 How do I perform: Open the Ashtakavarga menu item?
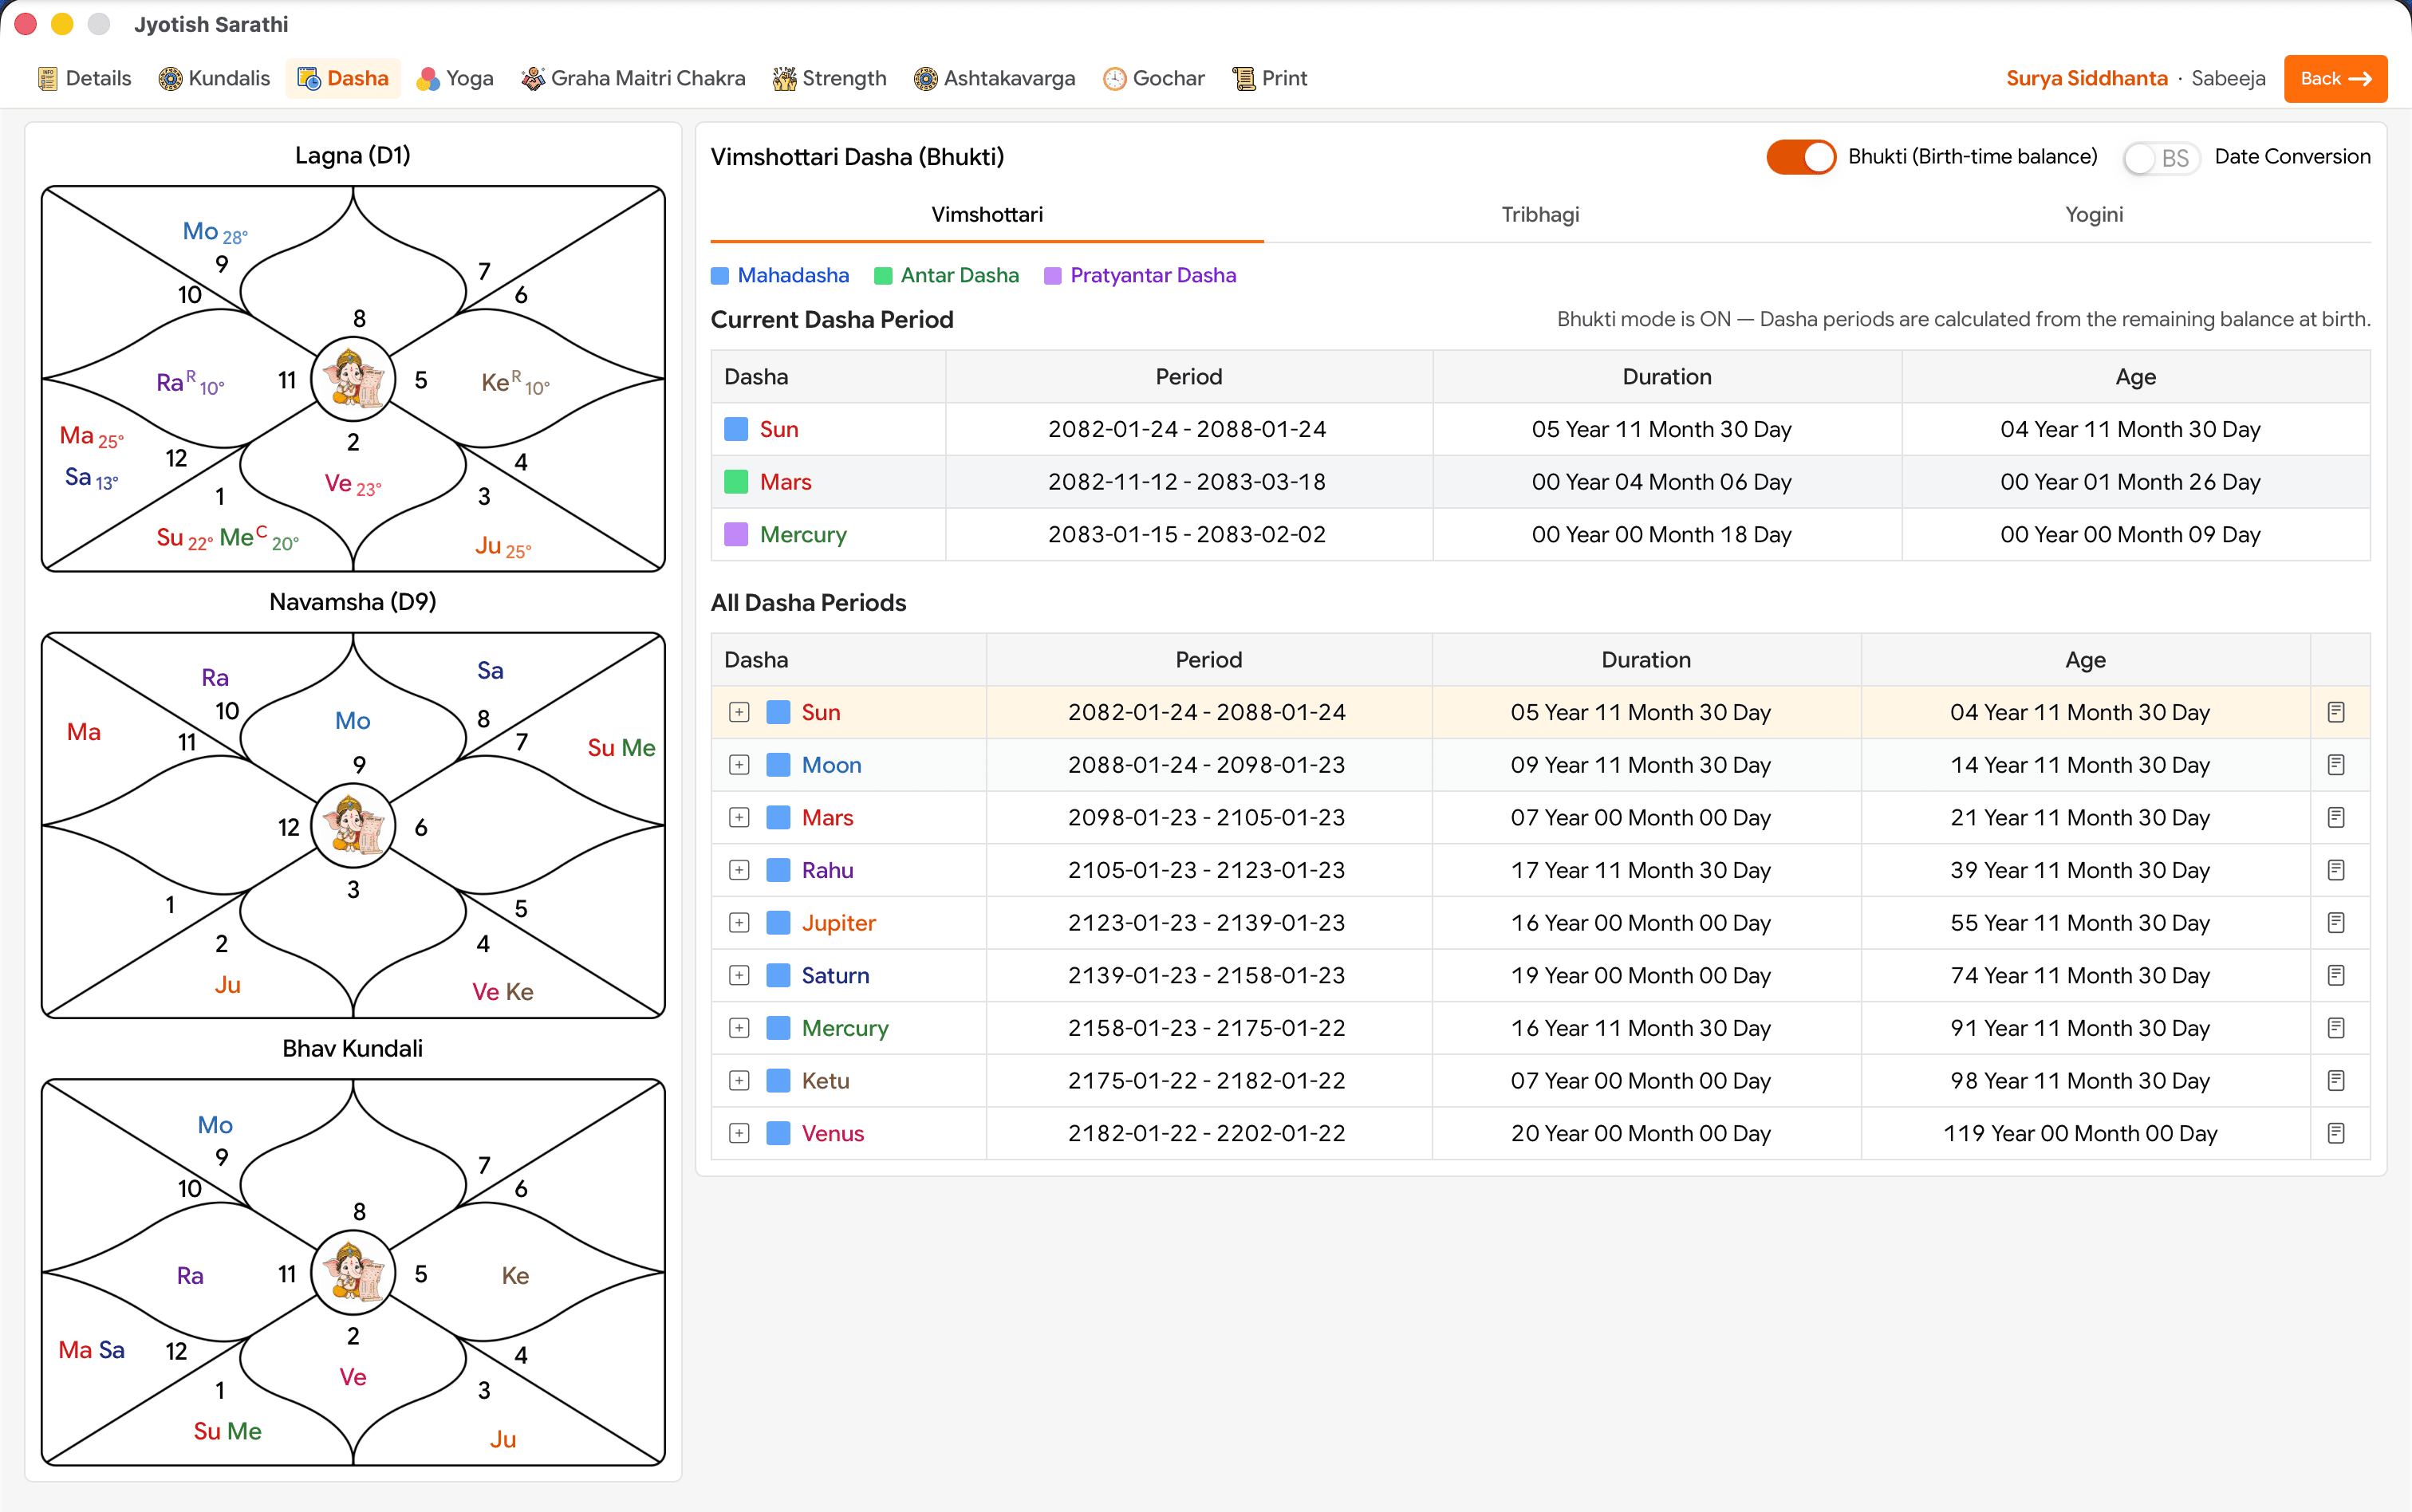[x=994, y=78]
